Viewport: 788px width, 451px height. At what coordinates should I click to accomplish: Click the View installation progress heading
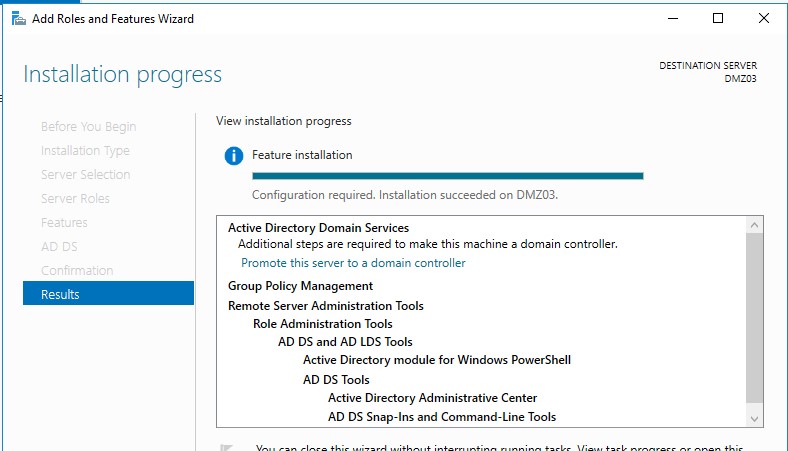(283, 121)
